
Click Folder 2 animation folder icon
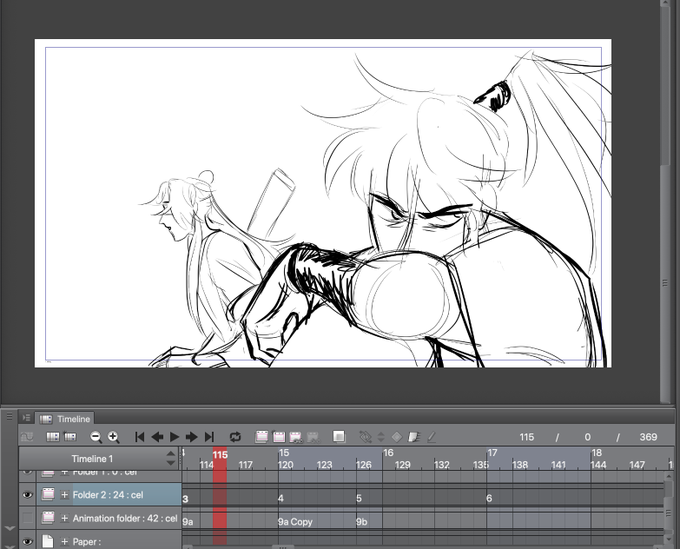pyautogui.click(x=48, y=494)
